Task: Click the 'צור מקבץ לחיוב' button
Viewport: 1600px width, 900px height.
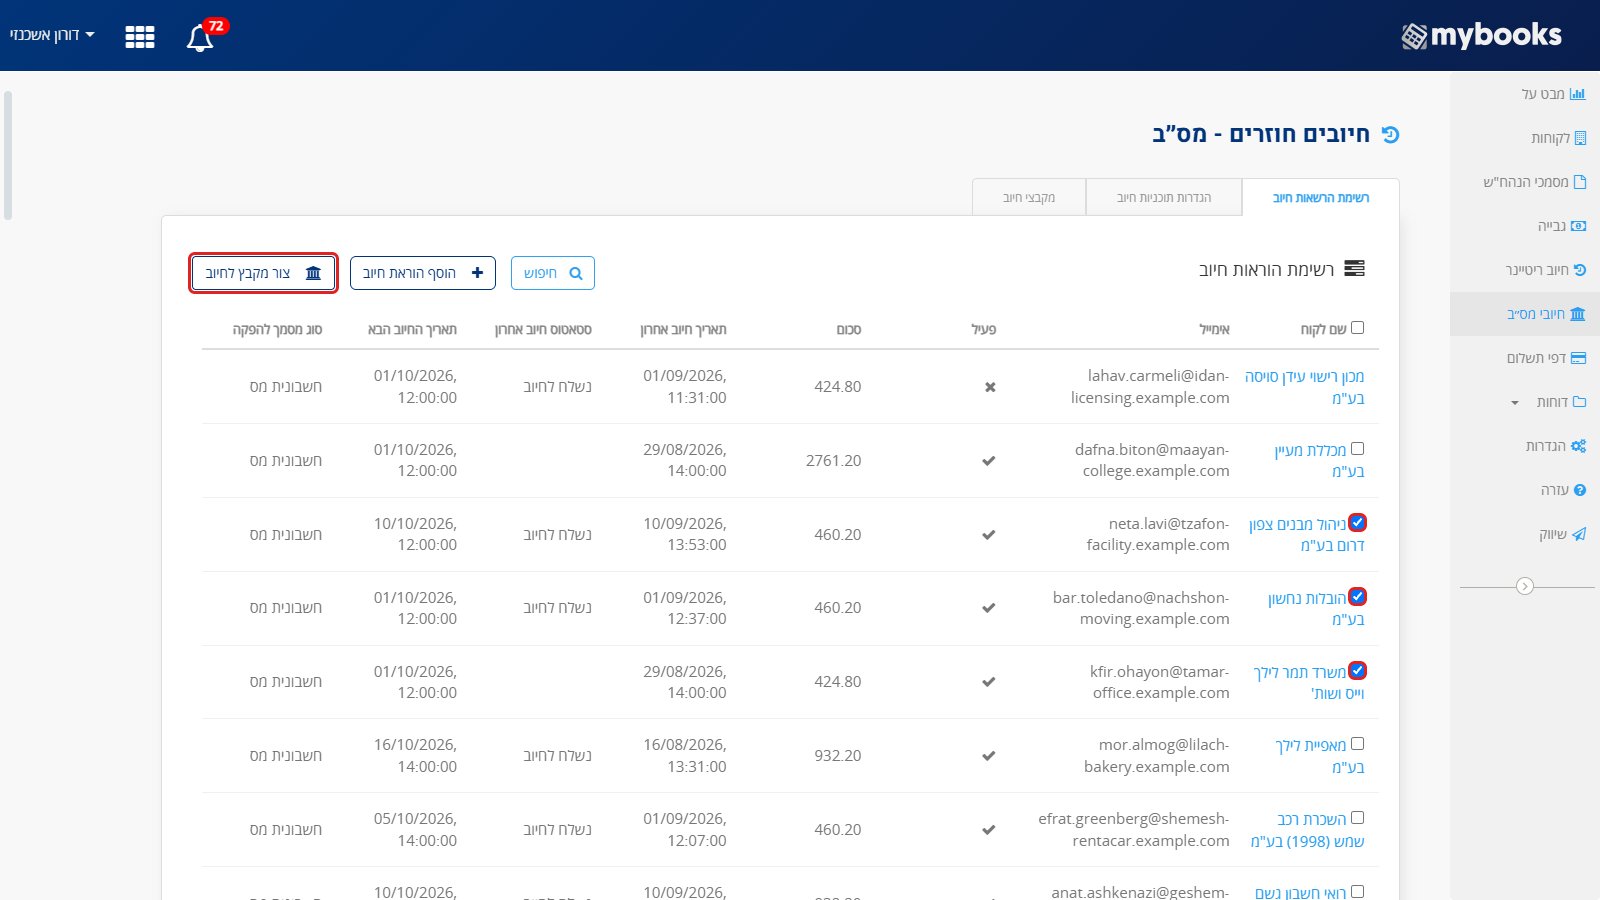Action: pyautogui.click(x=264, y=273)
